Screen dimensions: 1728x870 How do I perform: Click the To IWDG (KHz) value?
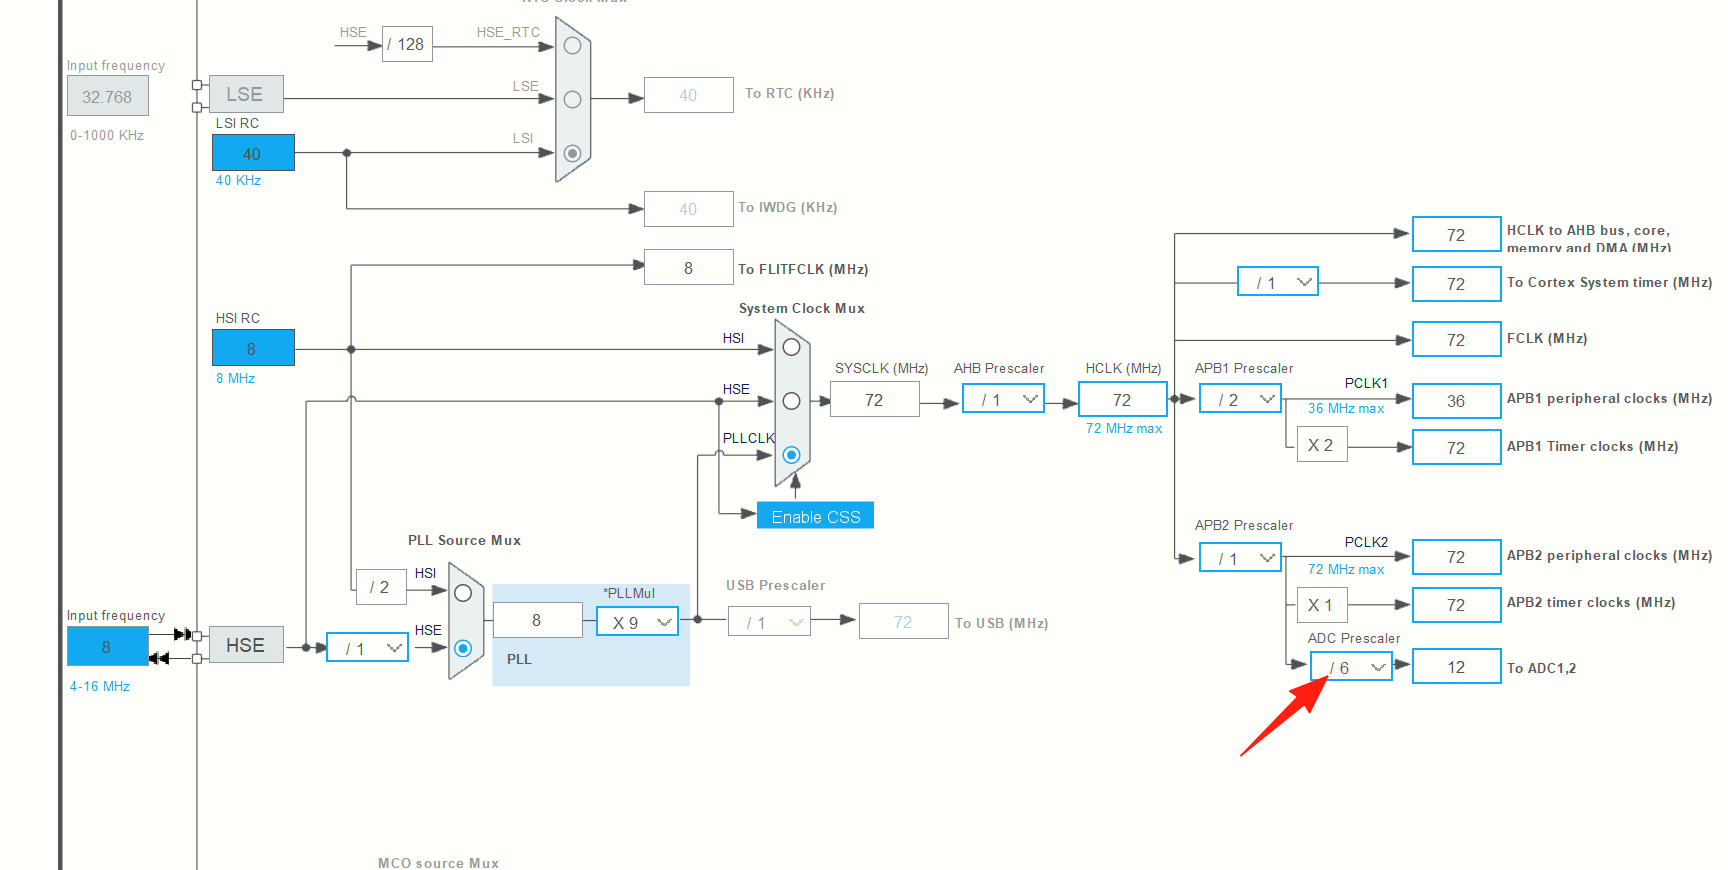coord(688,209)
